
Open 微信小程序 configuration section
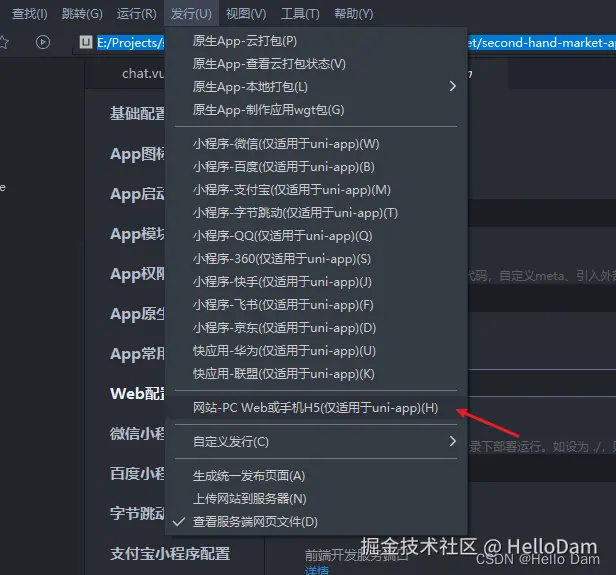coord(137,434)
